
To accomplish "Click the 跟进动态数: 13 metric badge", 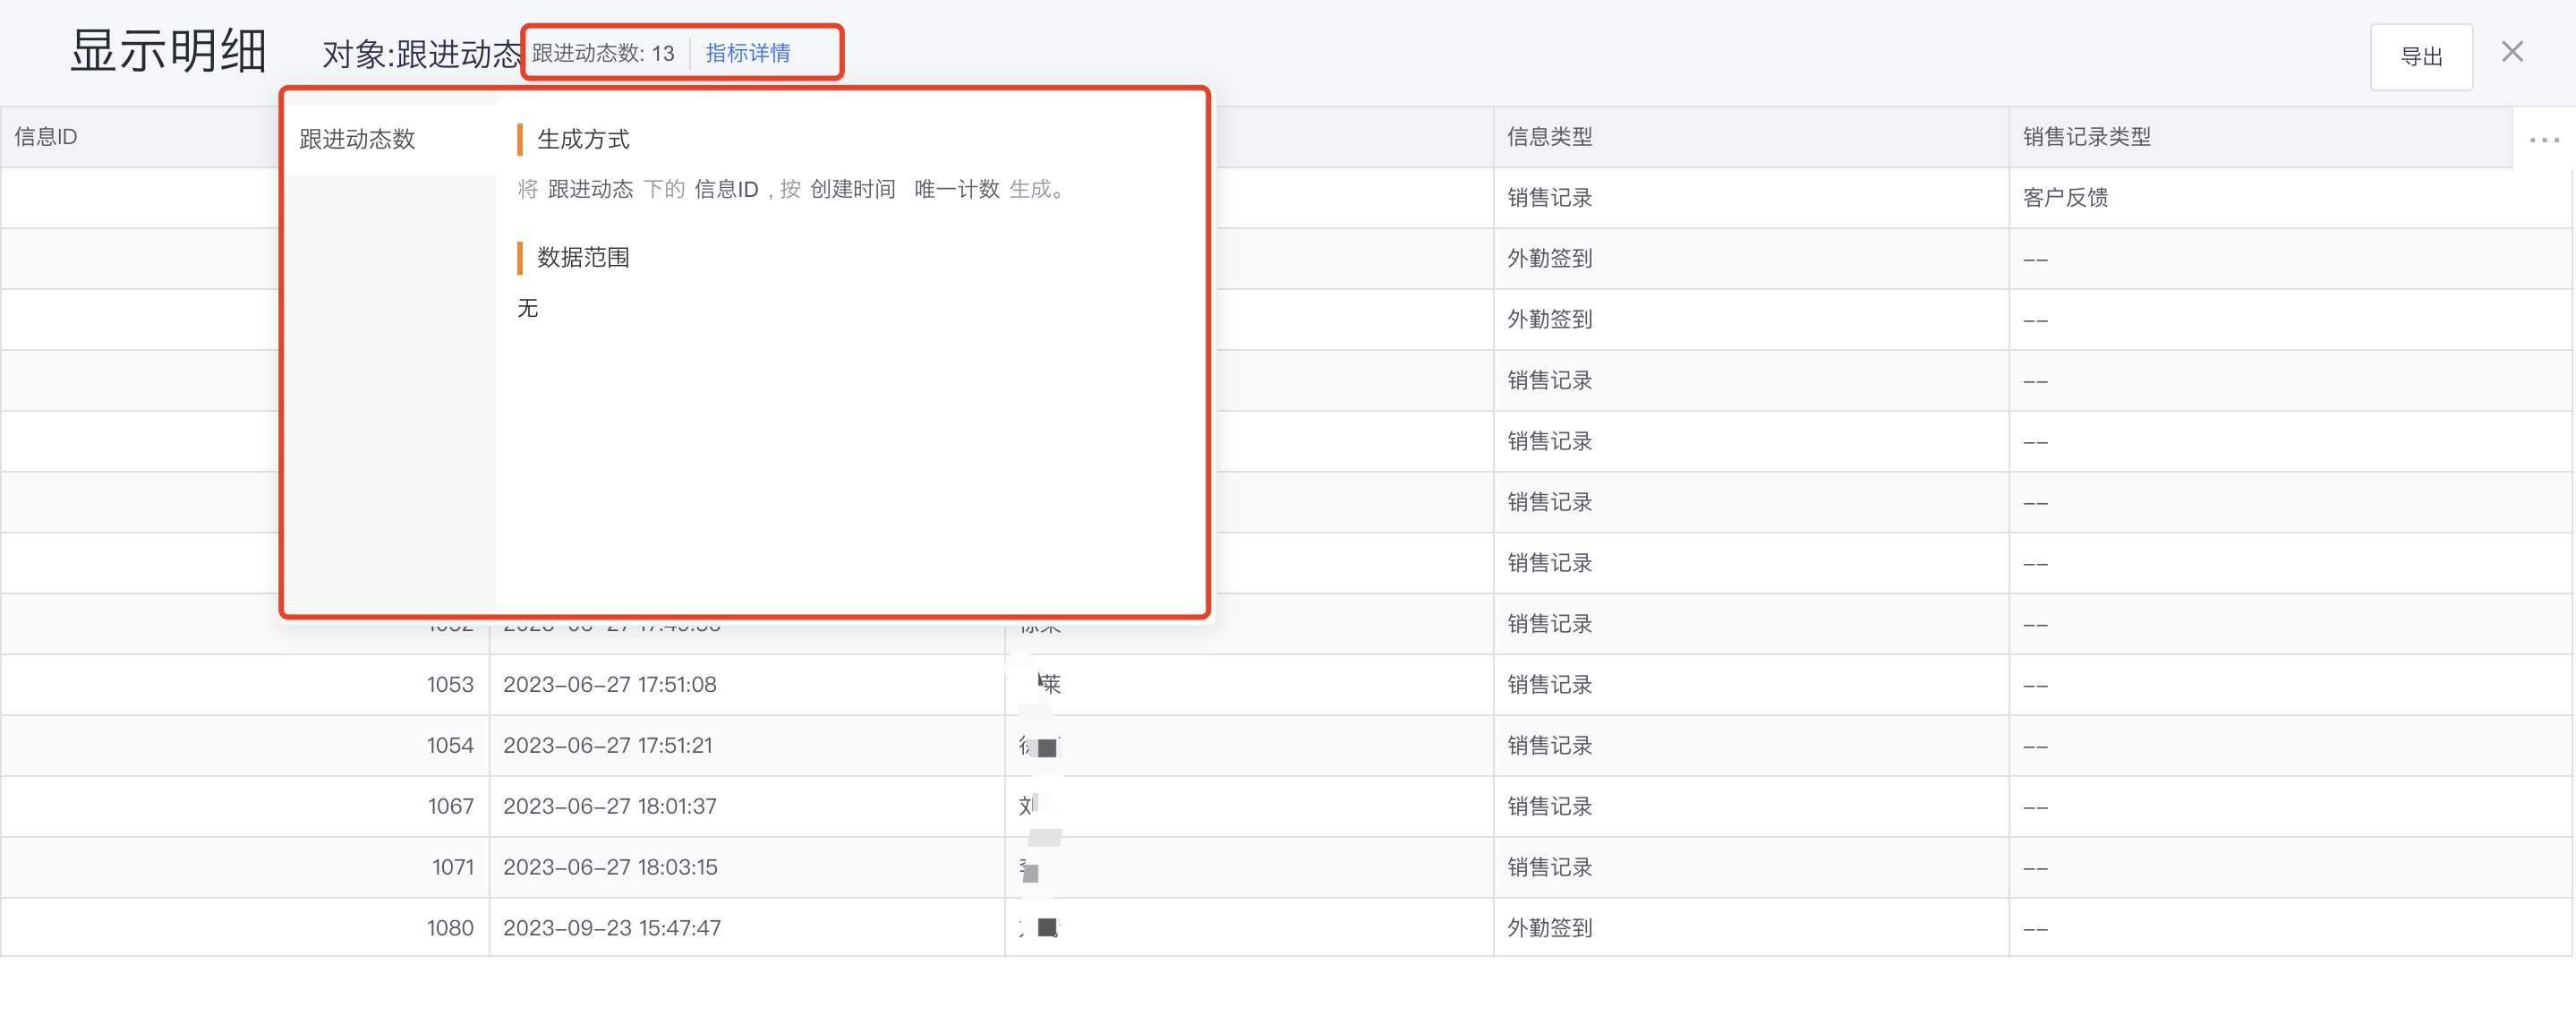I will (603, 53).
